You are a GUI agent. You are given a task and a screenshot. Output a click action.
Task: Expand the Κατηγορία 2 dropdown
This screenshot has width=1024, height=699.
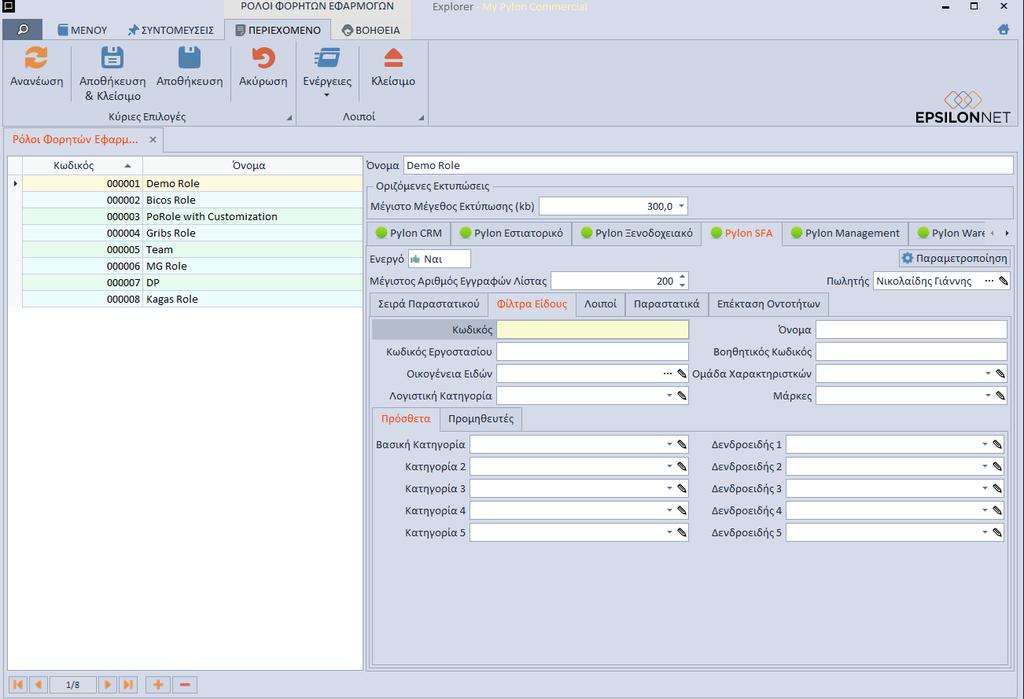pyautogui.click(x=669, y=466)
